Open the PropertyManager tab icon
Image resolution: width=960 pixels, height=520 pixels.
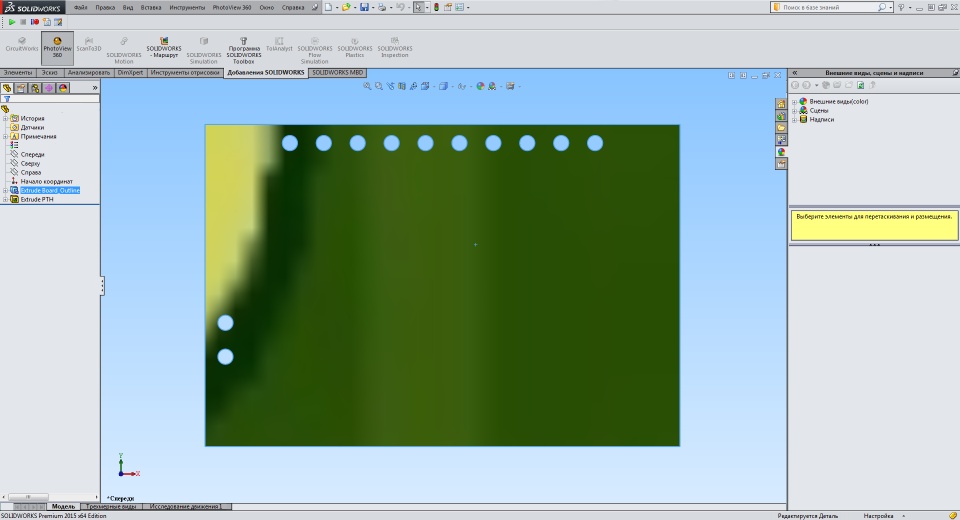21,88
